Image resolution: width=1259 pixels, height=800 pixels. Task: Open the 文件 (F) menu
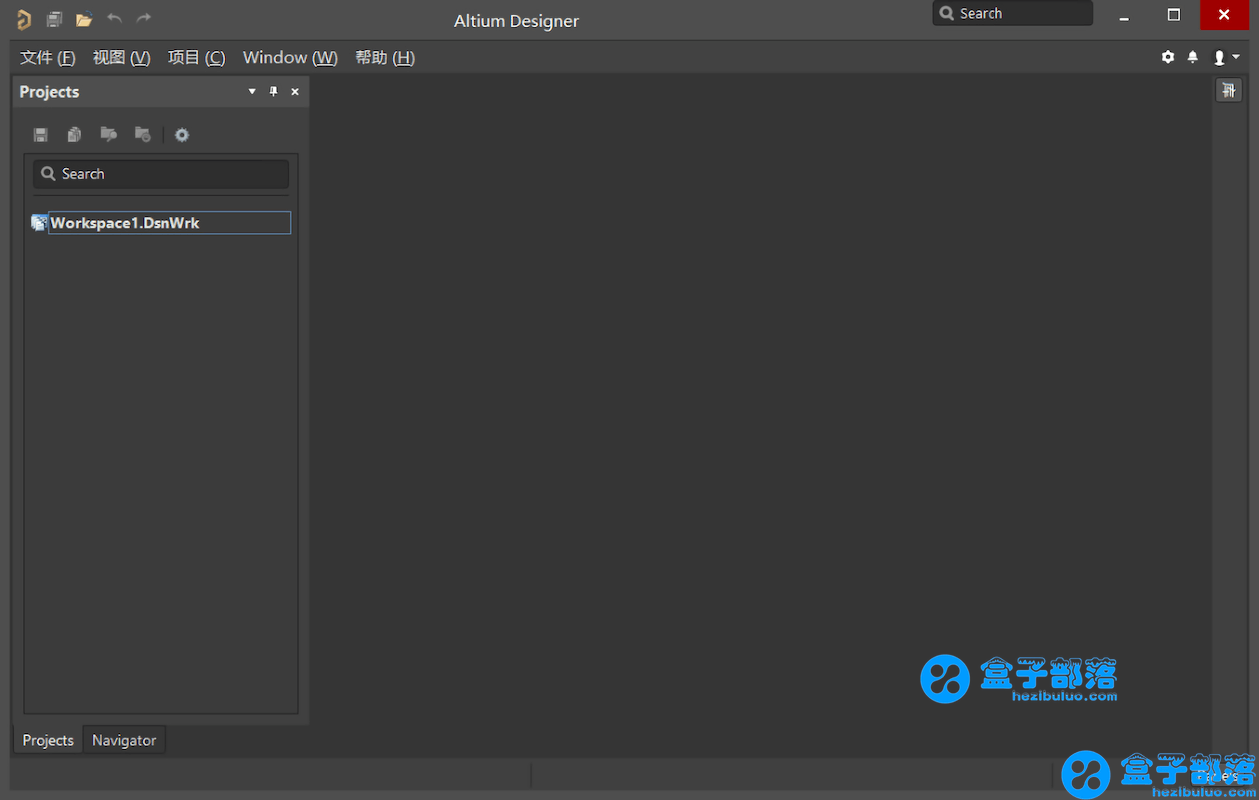[x=48, y=58]
